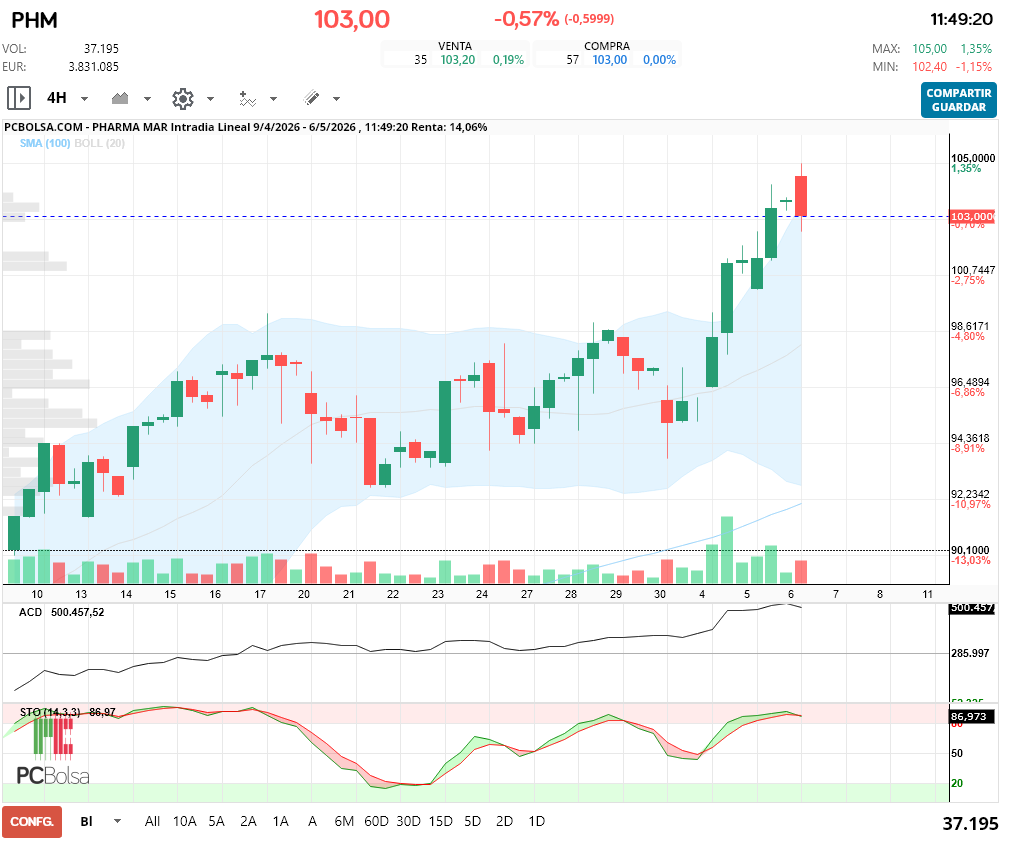The height and width of the screenshot is (843, 1012).
Task: Click the VENTA price 103,20
Action: tap(458, 60)
